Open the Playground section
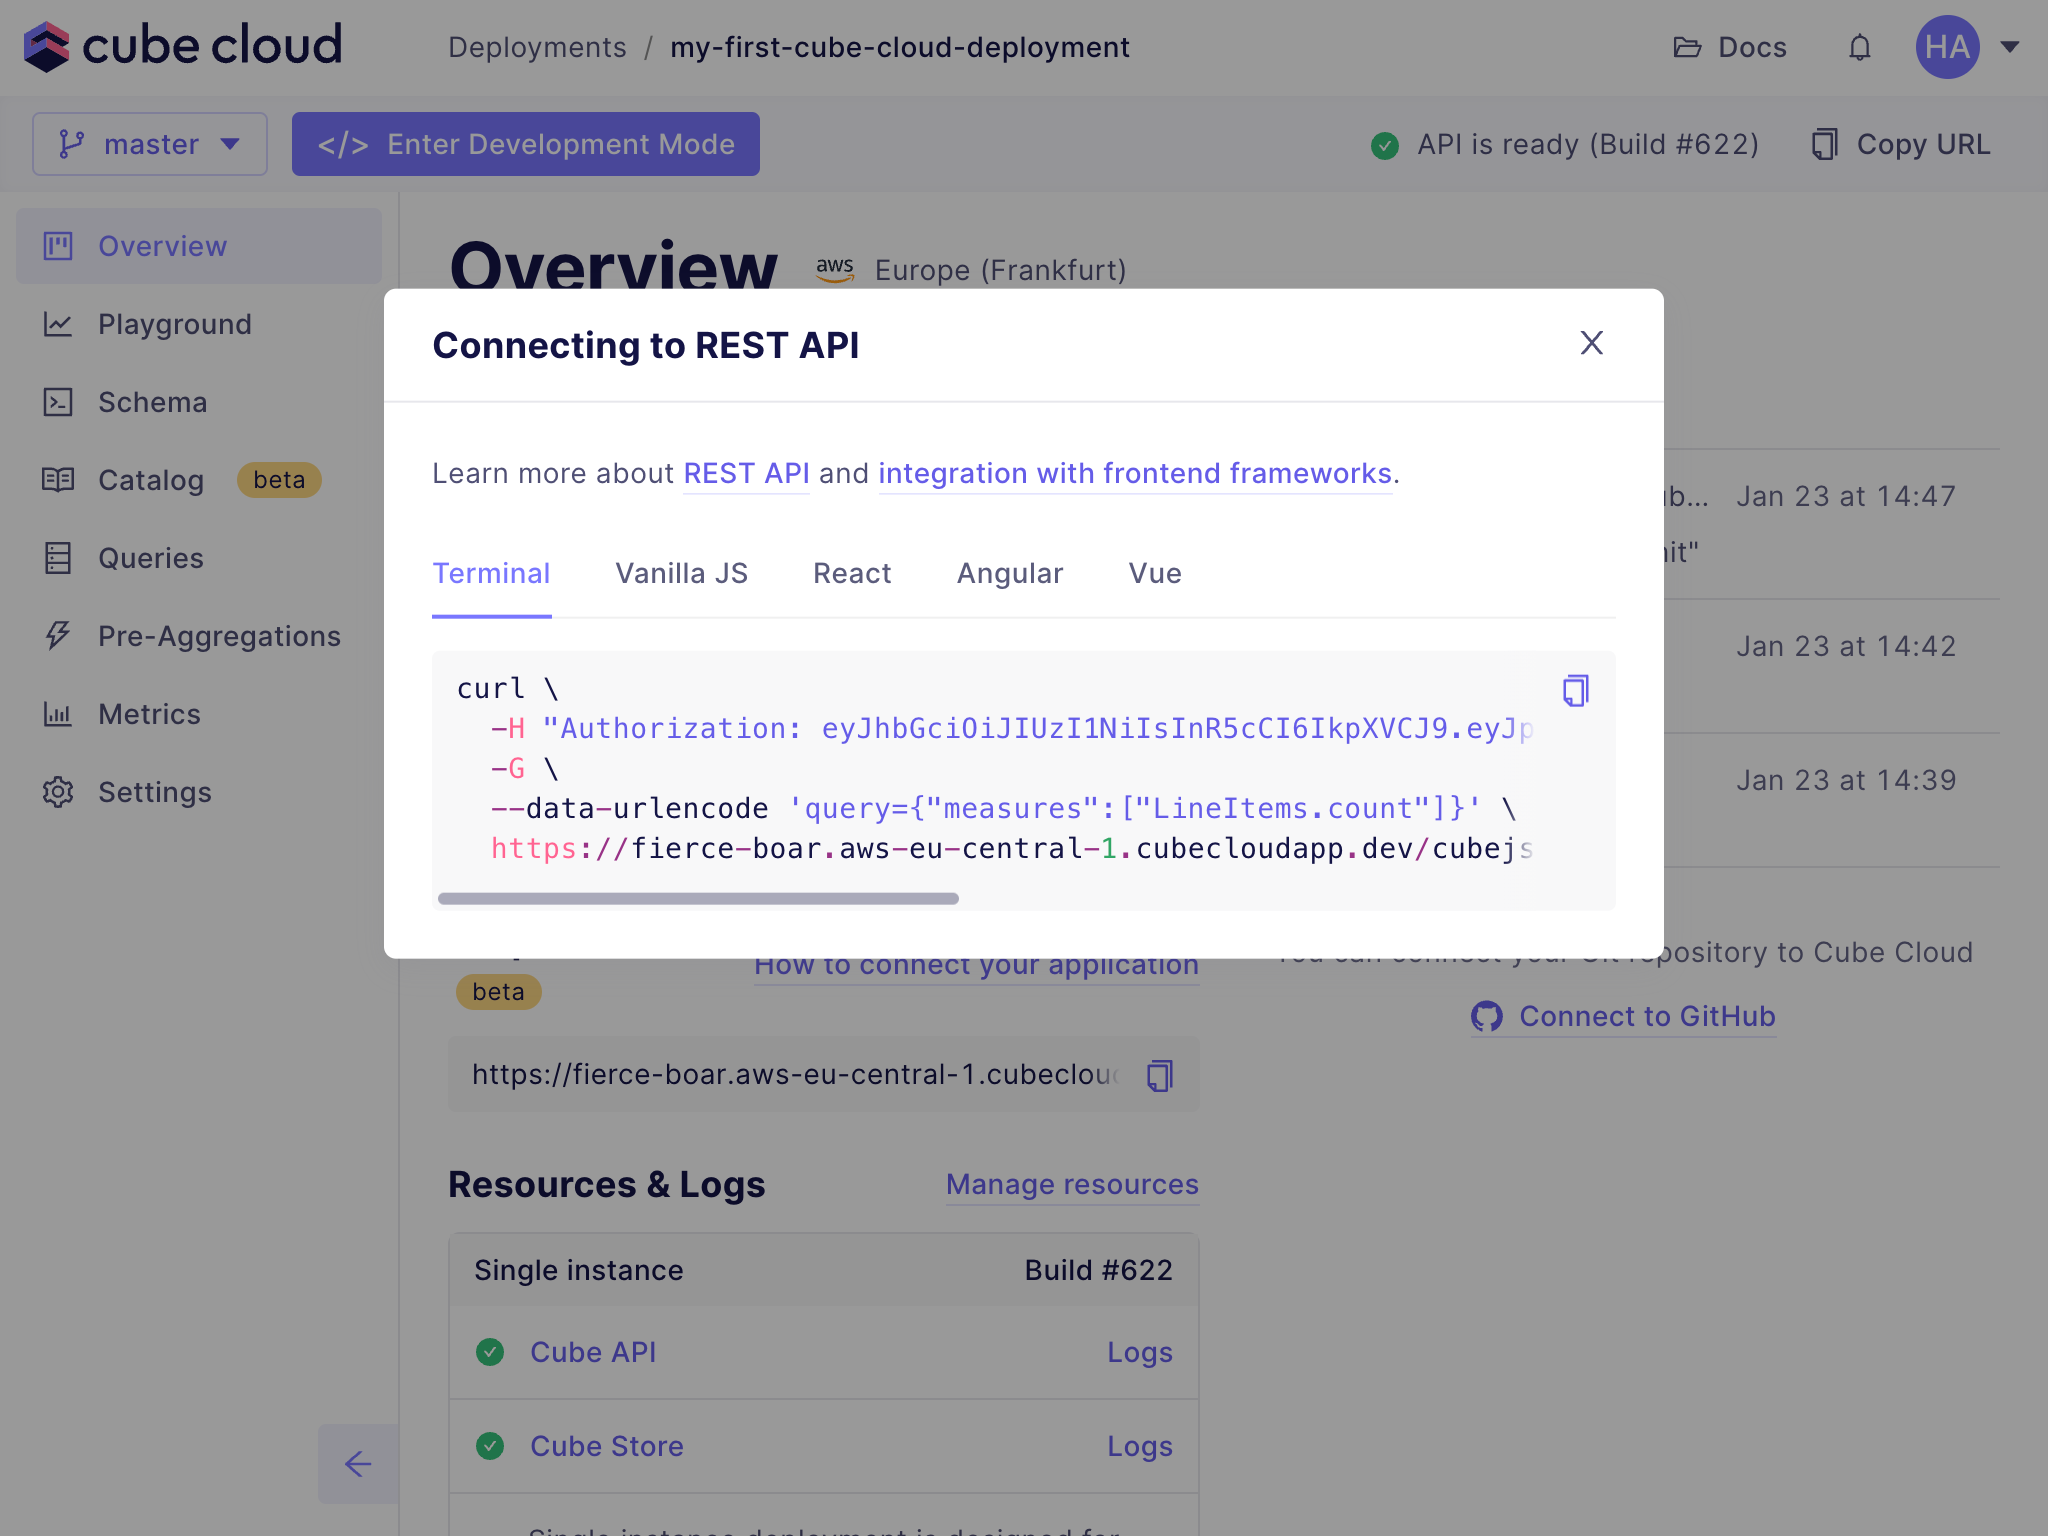The width and height of the screenshot is (2048, 1536). click(174, 324)
